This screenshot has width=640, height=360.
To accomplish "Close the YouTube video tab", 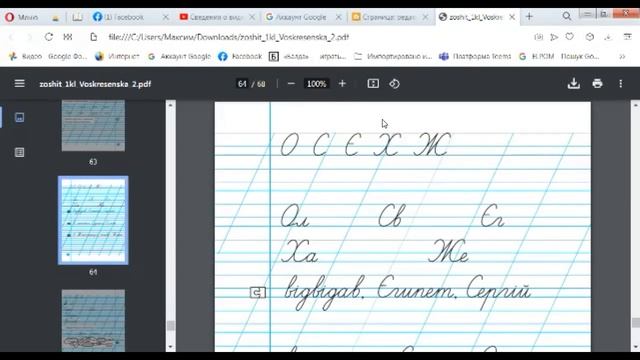I will (252, 17).
